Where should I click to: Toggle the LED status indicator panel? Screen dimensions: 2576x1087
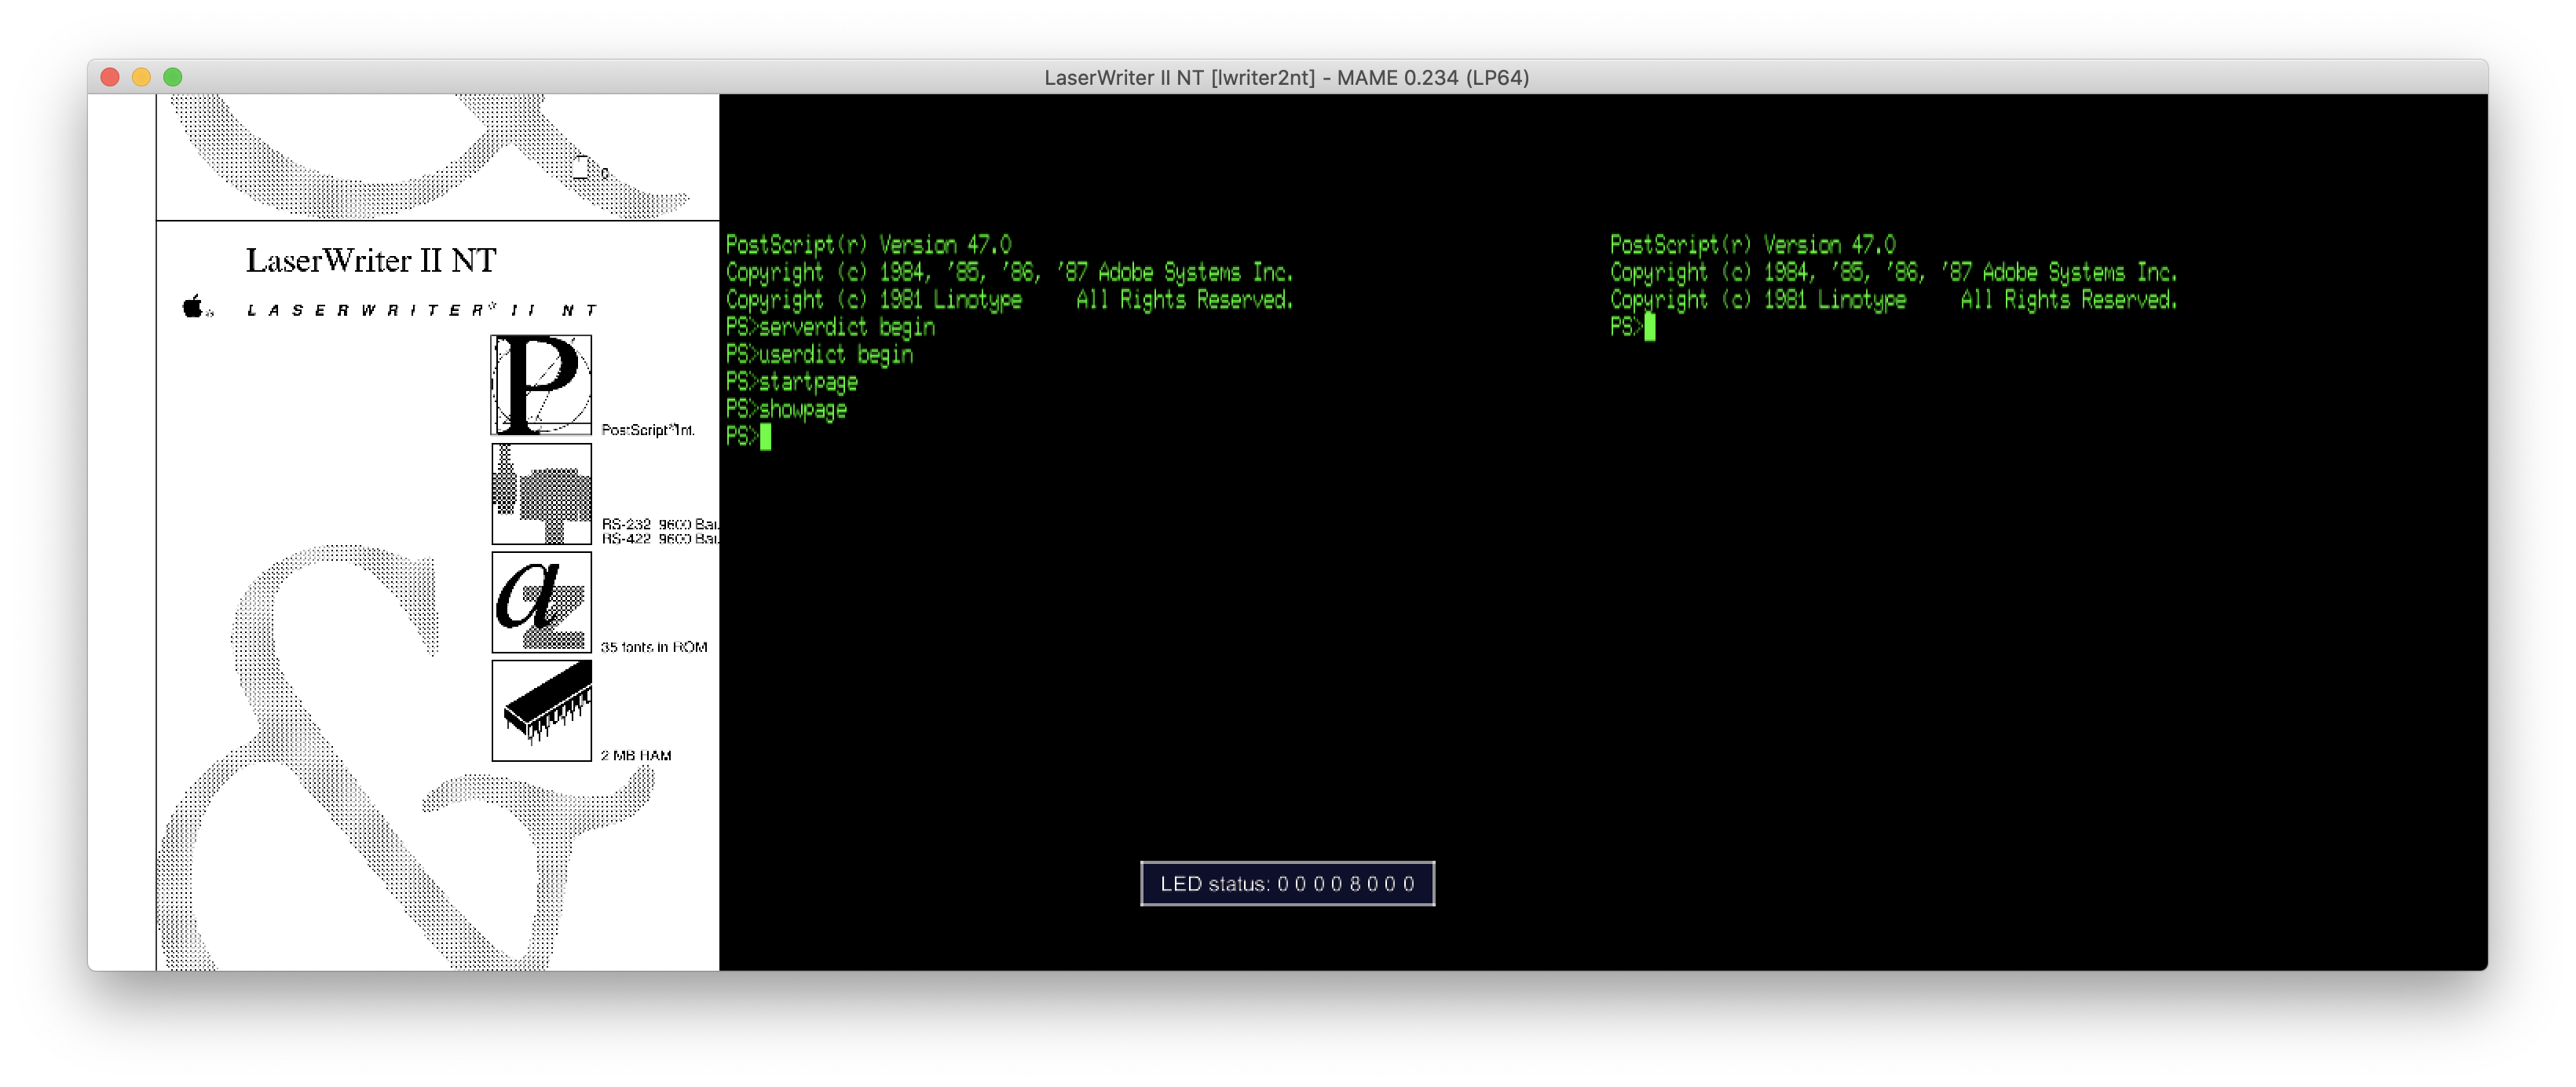click(1288, 883)
